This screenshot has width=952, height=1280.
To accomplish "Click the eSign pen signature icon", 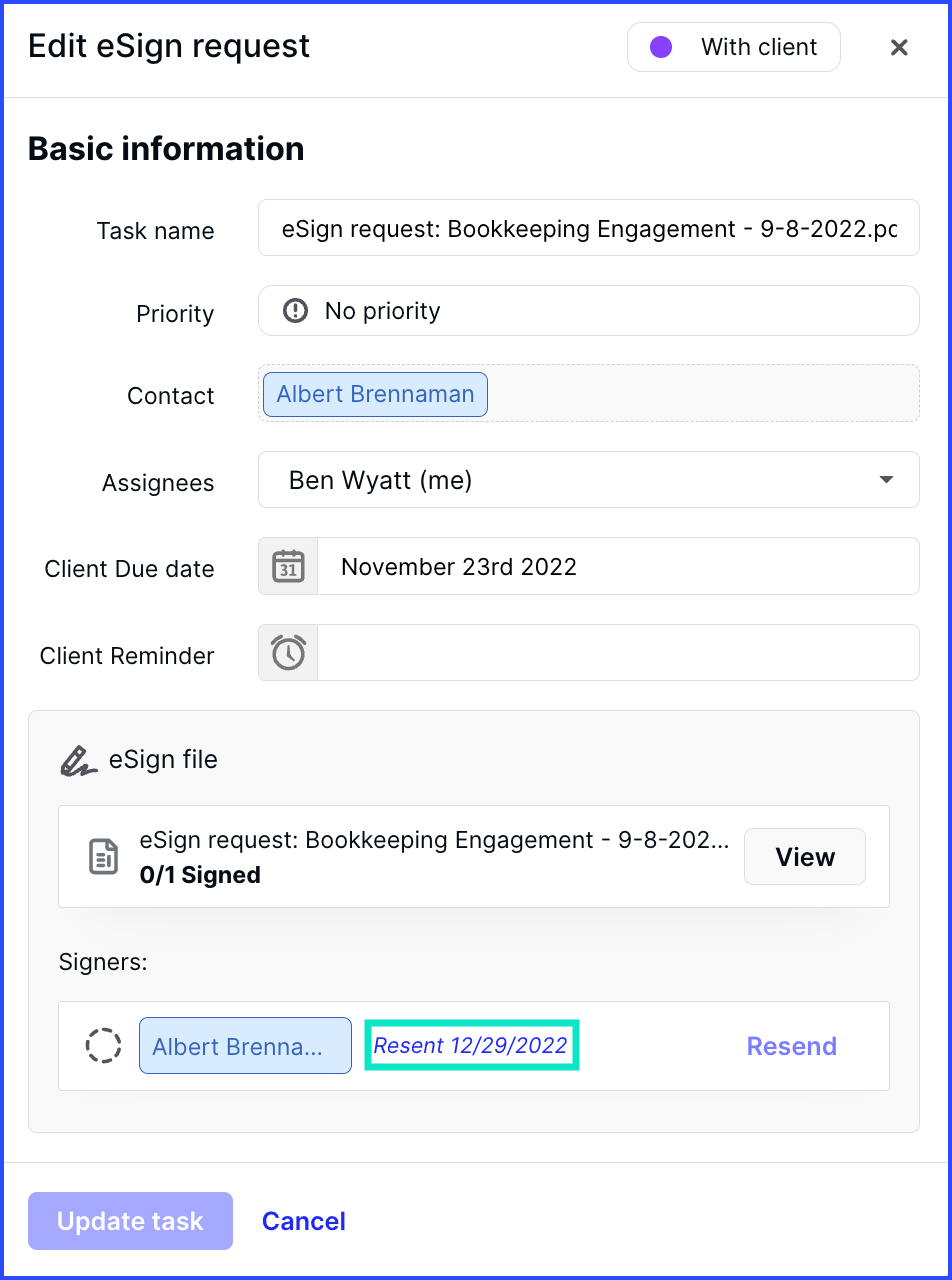I will [78, 760].
